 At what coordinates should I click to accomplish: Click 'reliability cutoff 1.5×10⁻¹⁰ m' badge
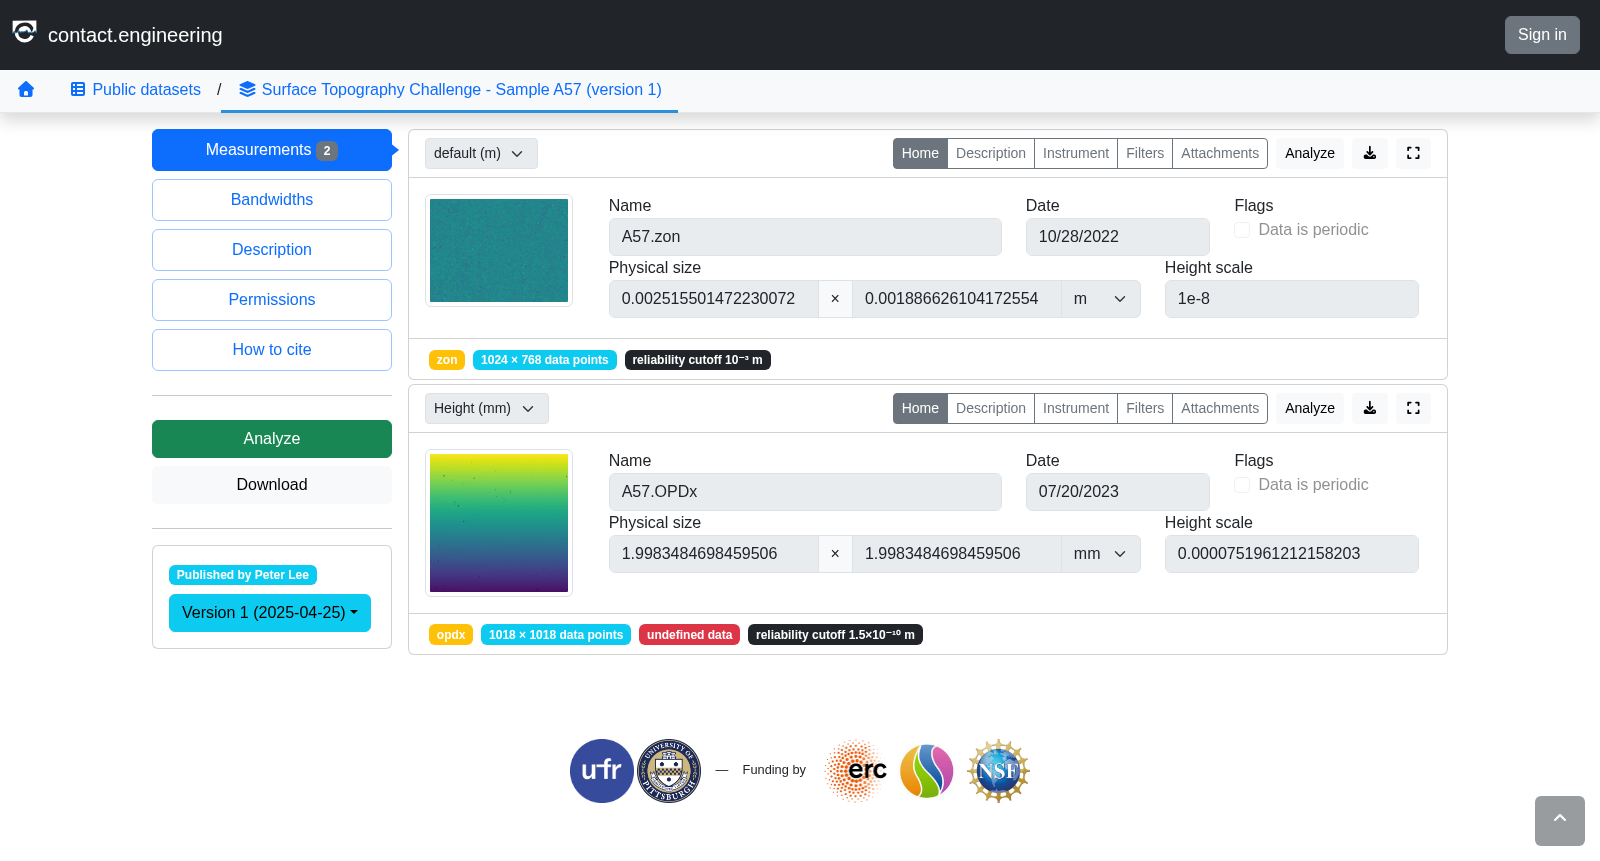pyautogui.click(x=835, y=635)
